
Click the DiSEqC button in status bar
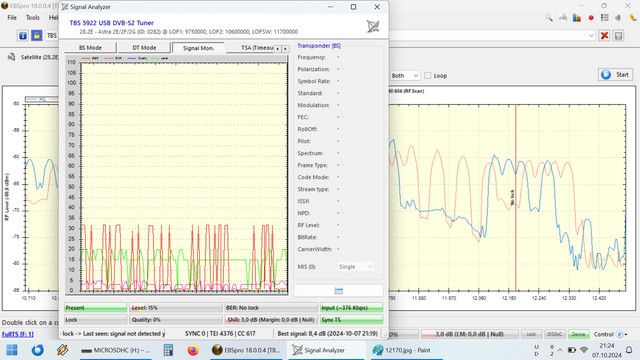coord(554,334)
